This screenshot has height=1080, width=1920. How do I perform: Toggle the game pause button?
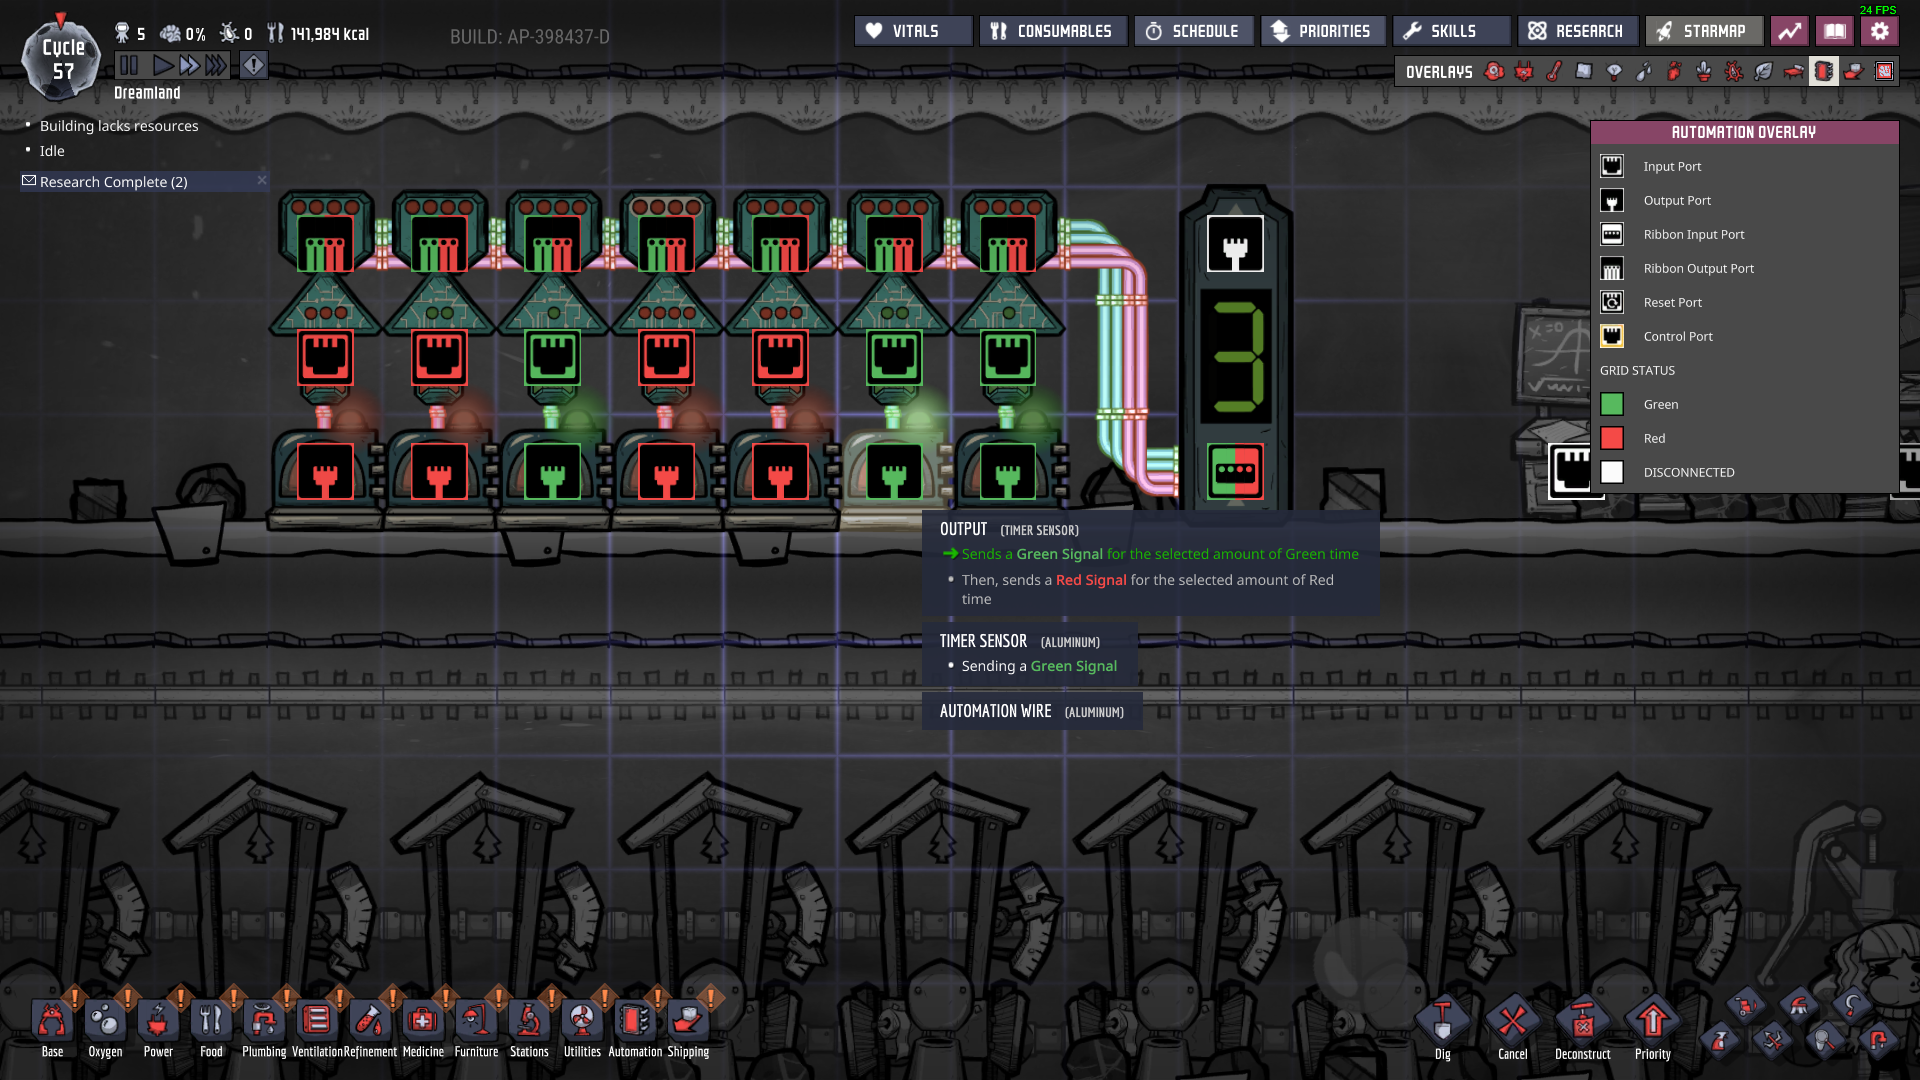129,66
